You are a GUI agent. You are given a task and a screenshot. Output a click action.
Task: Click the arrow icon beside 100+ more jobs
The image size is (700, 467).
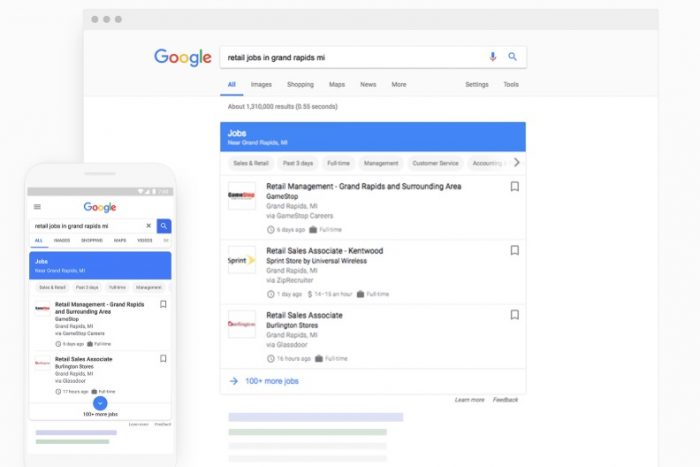[x=233, y=381]
